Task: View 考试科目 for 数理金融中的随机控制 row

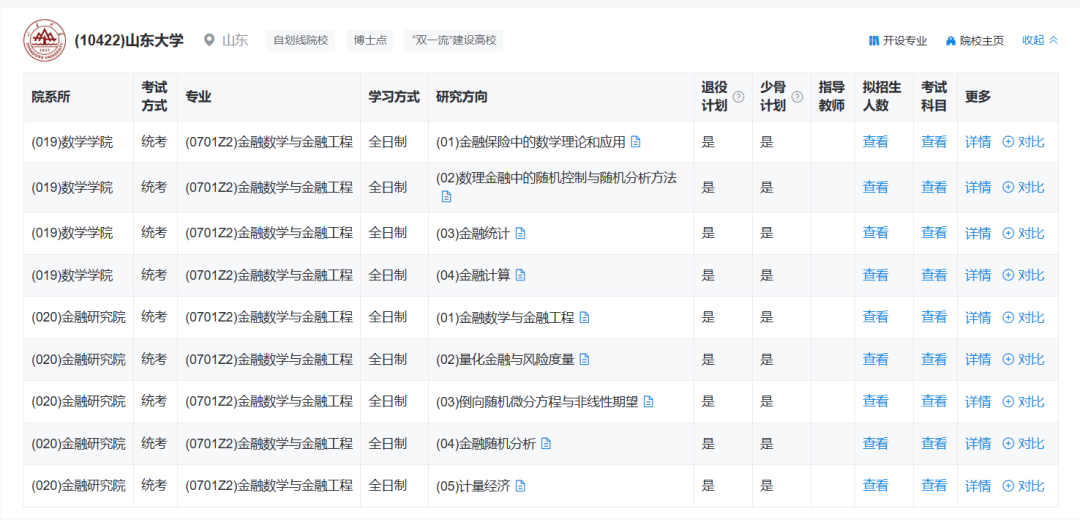Action: tap(934, 187)
